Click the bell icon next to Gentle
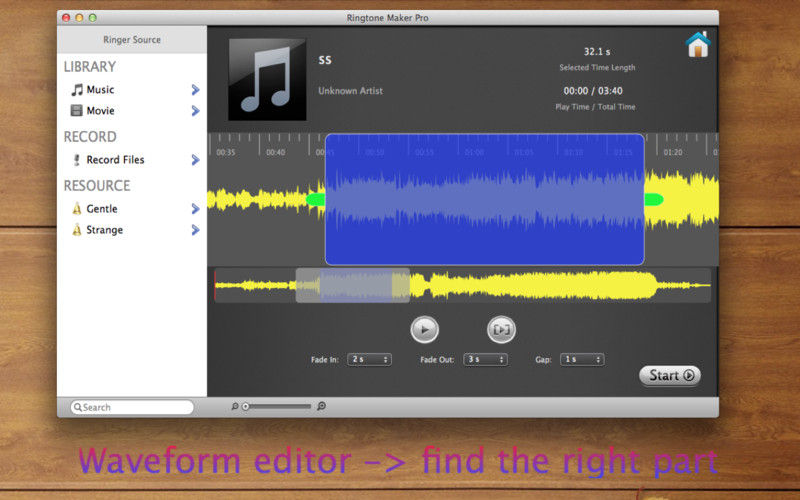 coord(77,208)
